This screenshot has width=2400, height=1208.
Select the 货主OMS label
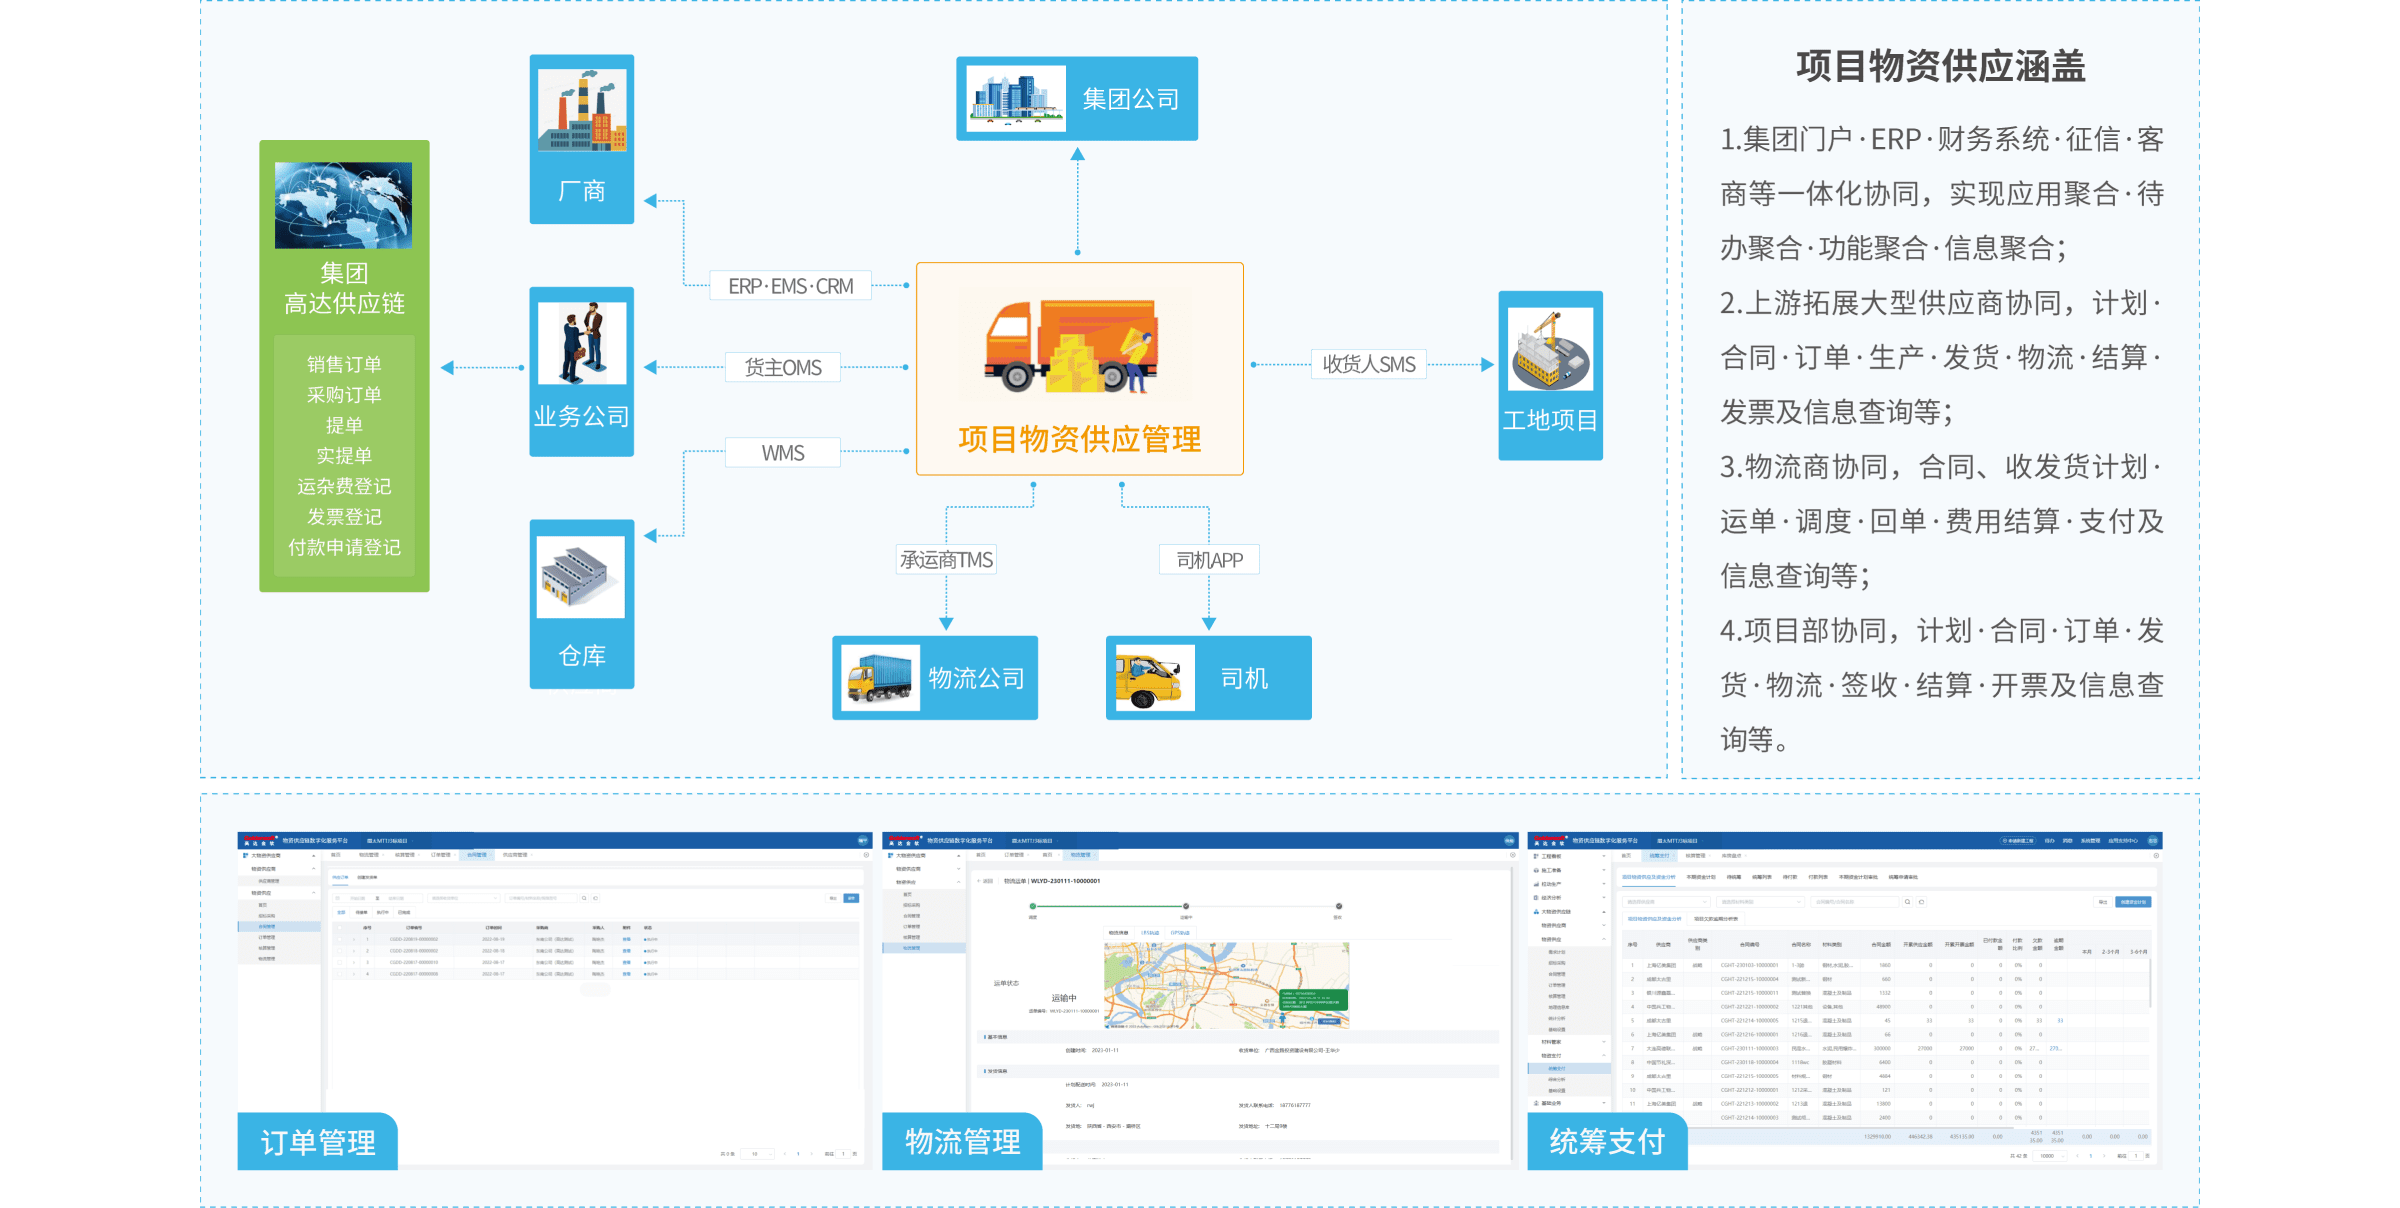782,368
